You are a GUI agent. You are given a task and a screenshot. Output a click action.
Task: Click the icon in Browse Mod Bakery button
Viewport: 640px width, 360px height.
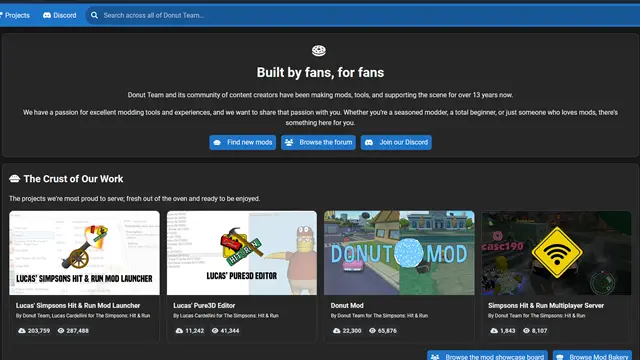click(x=560, y=357)
